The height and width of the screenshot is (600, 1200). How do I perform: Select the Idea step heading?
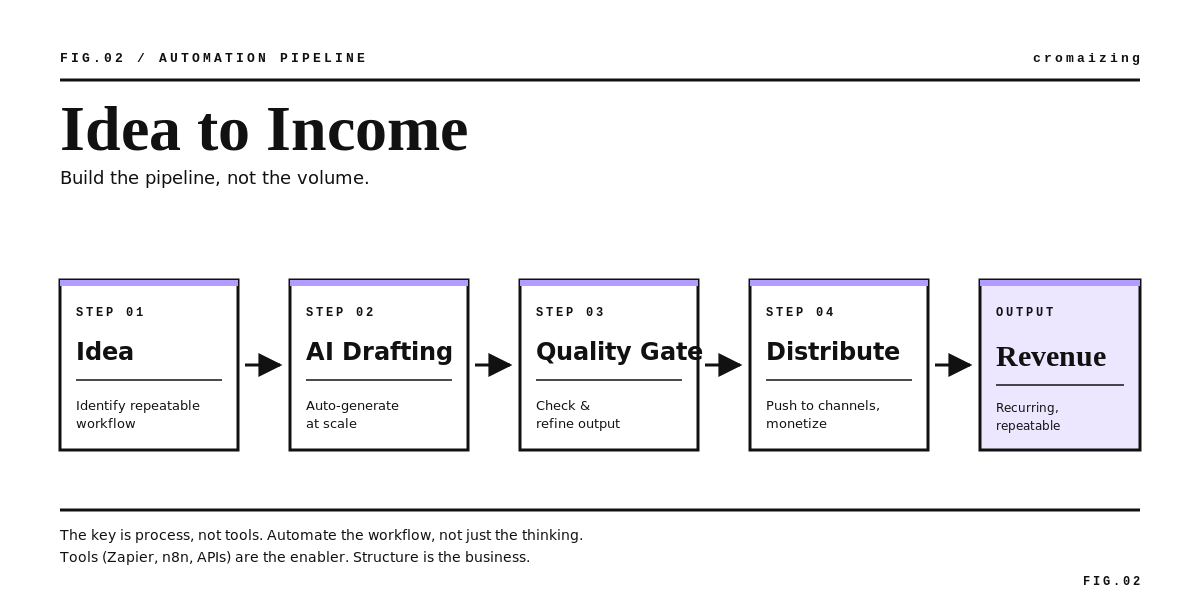[x=105, y=352]
